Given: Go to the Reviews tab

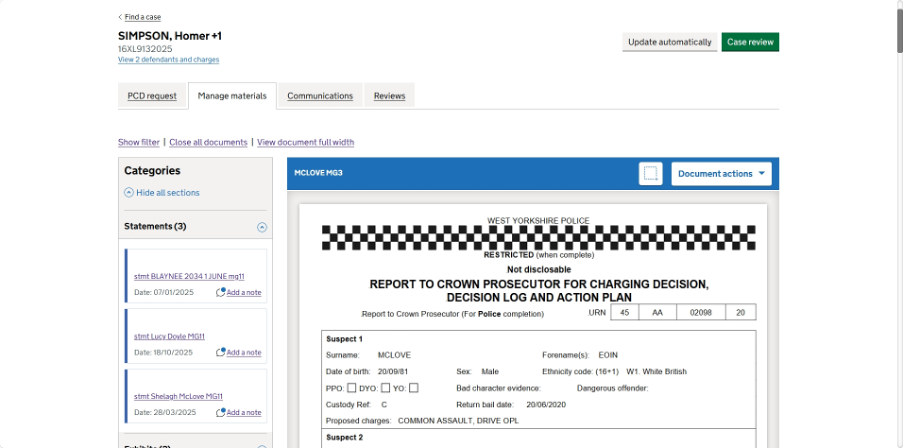Looking at the screenshot, I should 389,96.
